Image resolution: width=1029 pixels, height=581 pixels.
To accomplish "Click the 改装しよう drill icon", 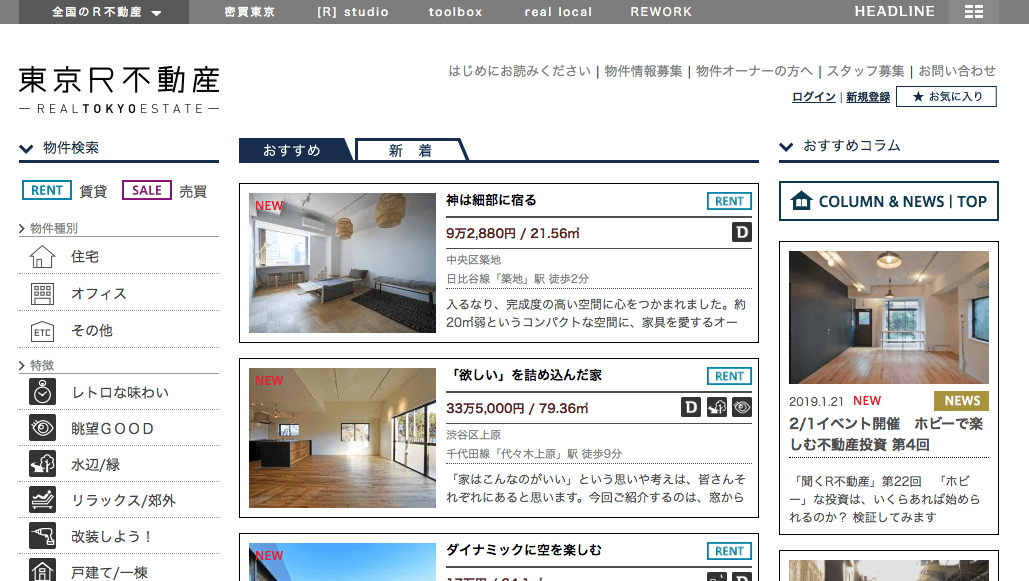I will [42, 536].
